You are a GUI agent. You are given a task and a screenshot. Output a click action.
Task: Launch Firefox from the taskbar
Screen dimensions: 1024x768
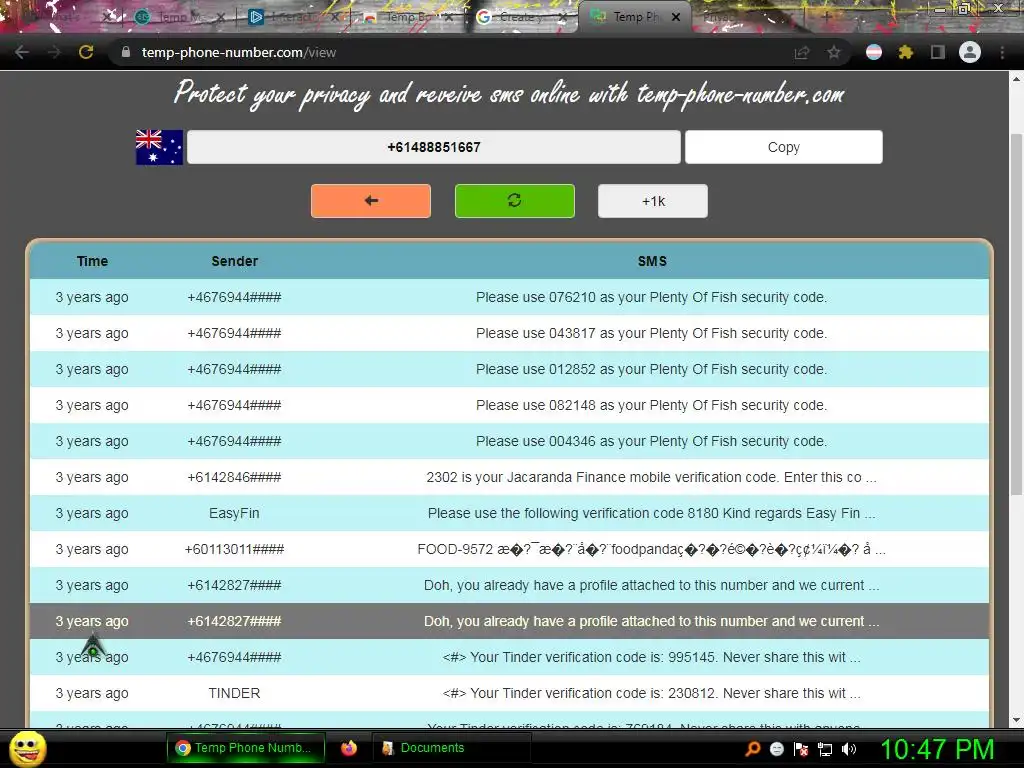pos(349,748)
